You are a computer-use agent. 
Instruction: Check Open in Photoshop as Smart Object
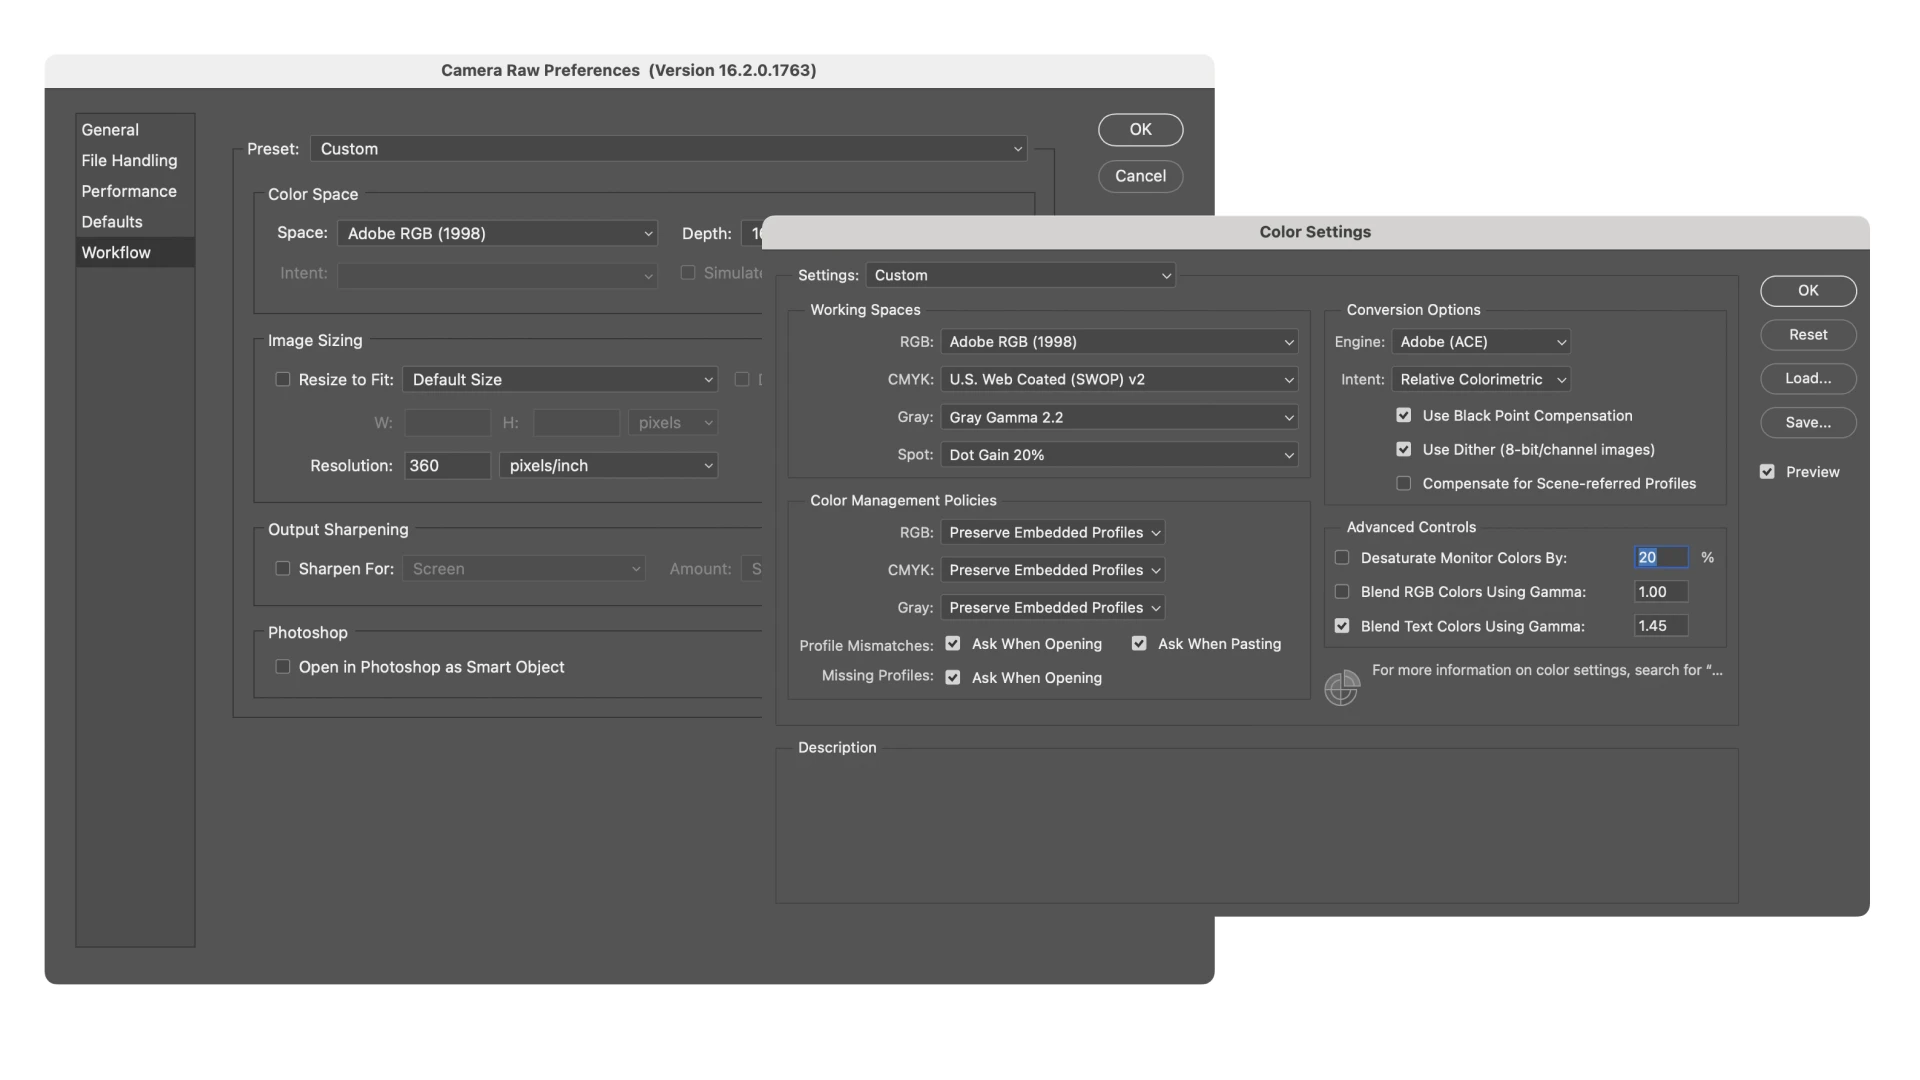tap(283, 667)
